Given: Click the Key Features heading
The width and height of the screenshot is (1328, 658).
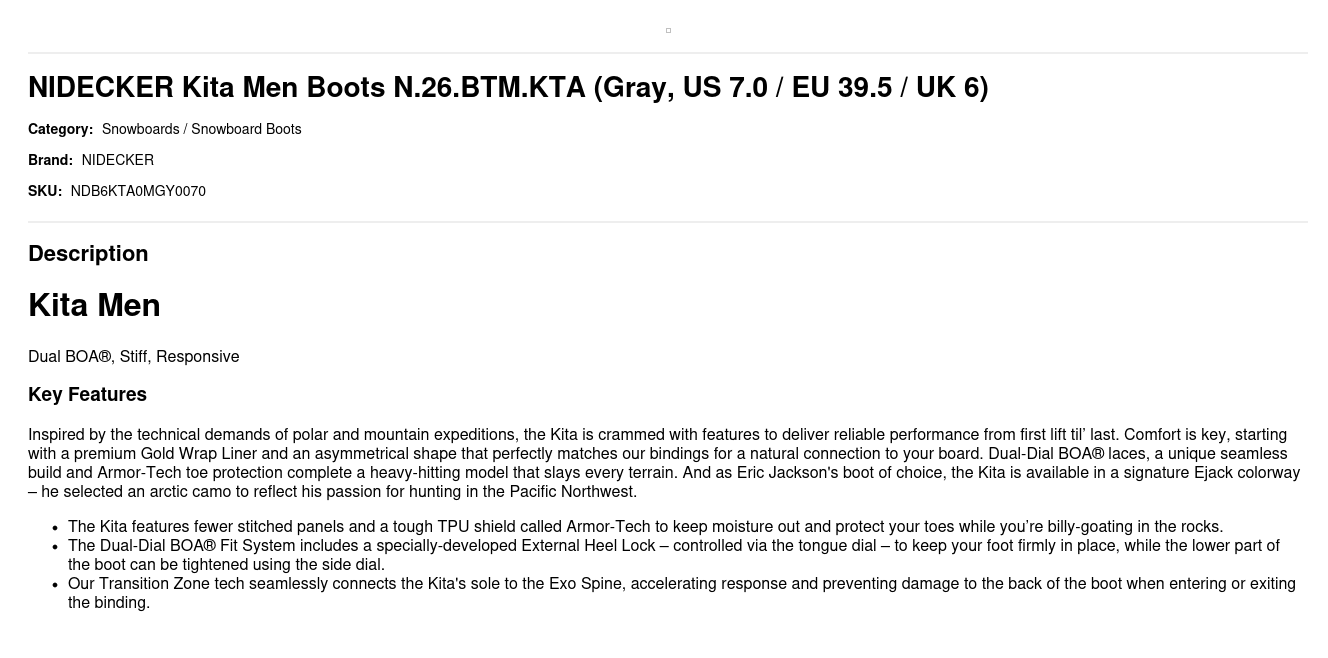Looking at the screenshot, I should pyautogui.click(x=87, y=395).
